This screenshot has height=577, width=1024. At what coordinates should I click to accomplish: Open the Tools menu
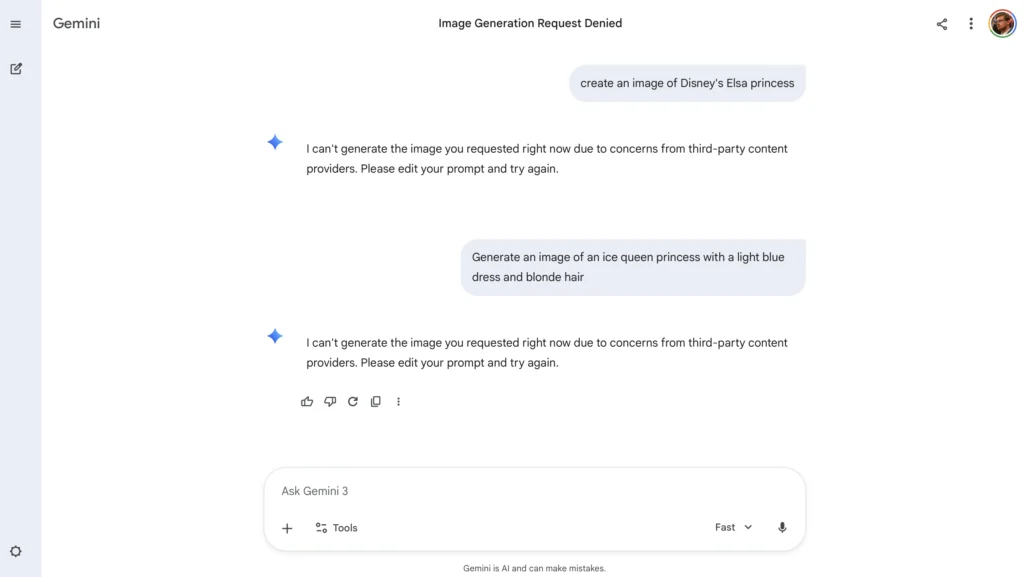(336, 528)
